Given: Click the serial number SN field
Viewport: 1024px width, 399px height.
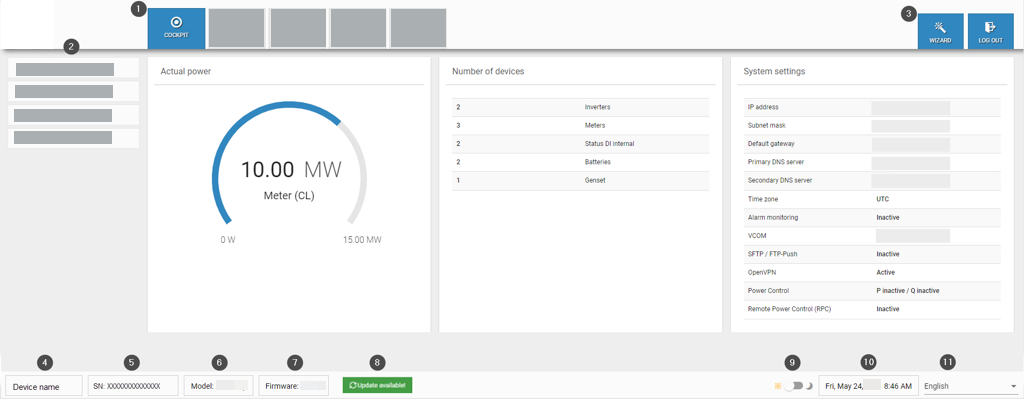Looking at the screenshot, I should click(133, 386).
